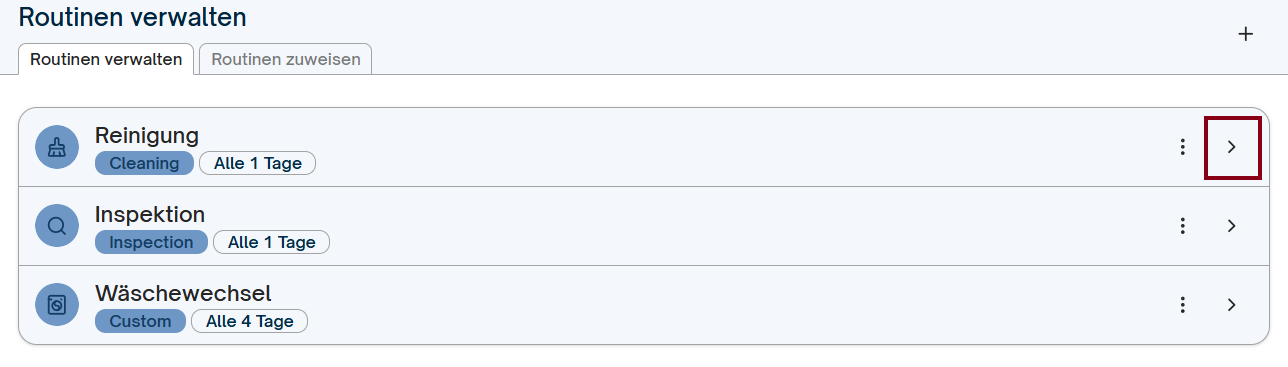This screenshot has height=367, width=1288.
Task: Click the Reinigung broom icon
Action: pyautogui.click(x=57, y=147)
